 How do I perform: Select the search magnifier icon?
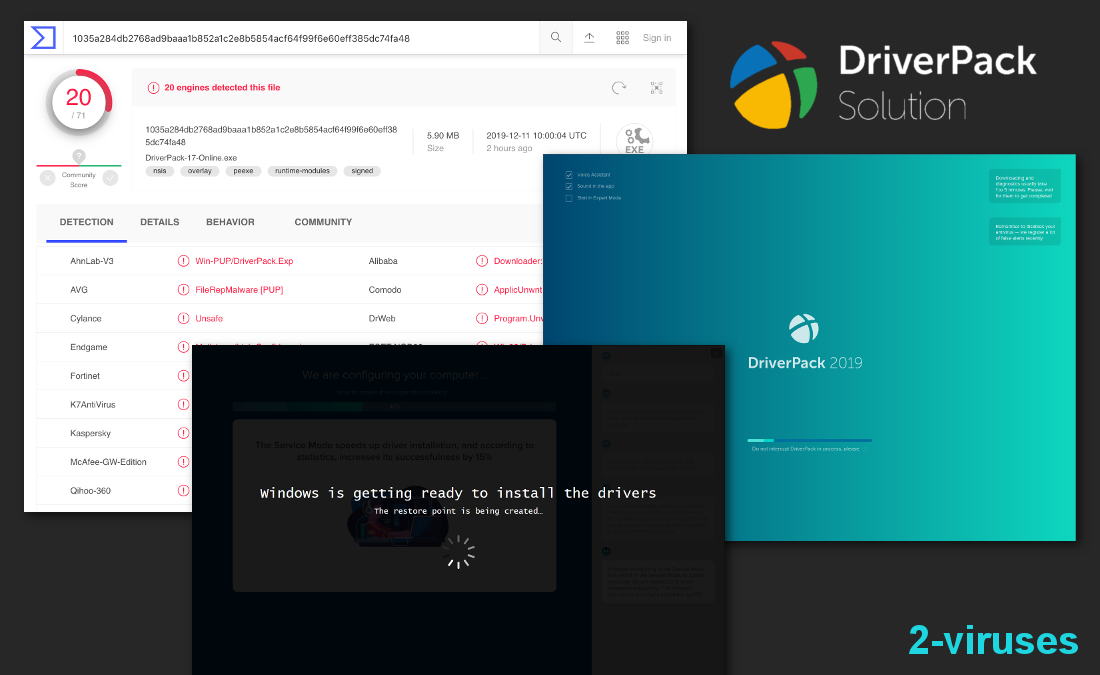click(555, 37)
